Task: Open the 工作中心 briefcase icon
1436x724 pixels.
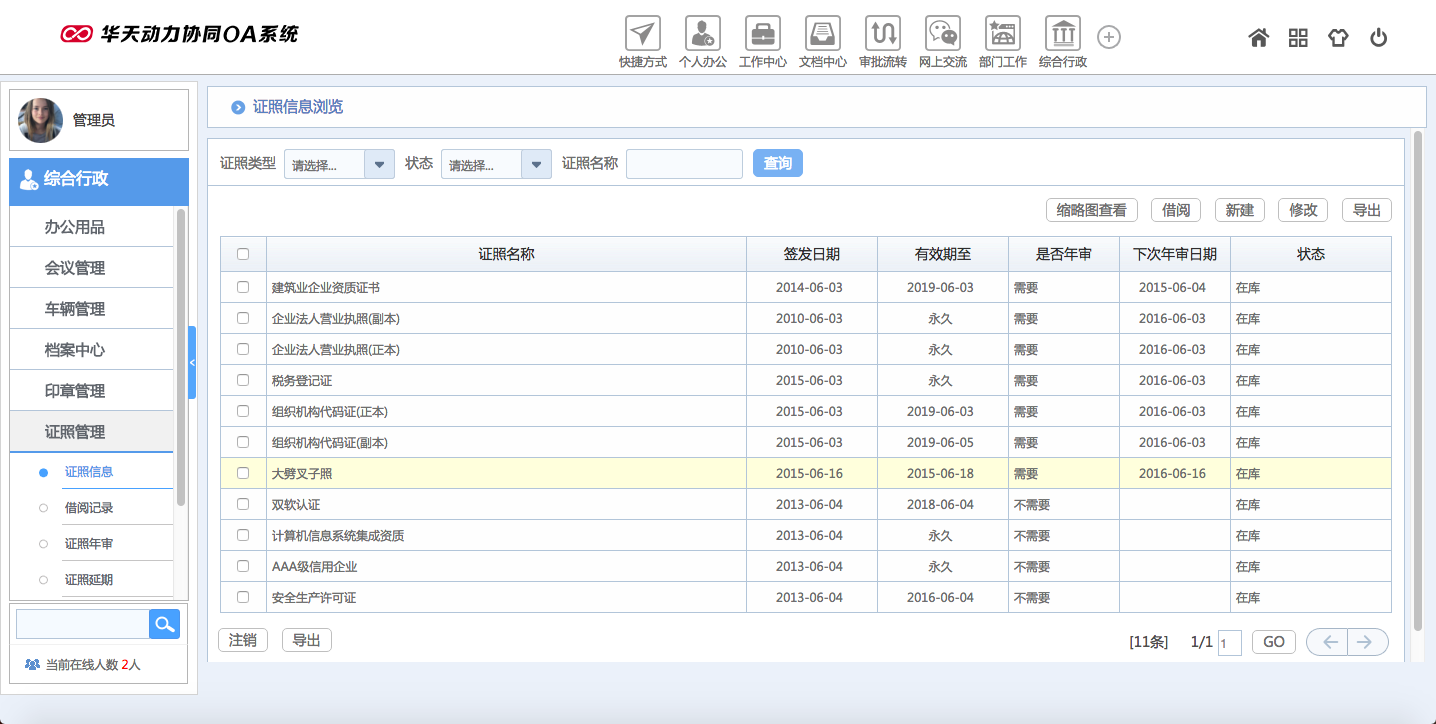Action: pos(762,34)
